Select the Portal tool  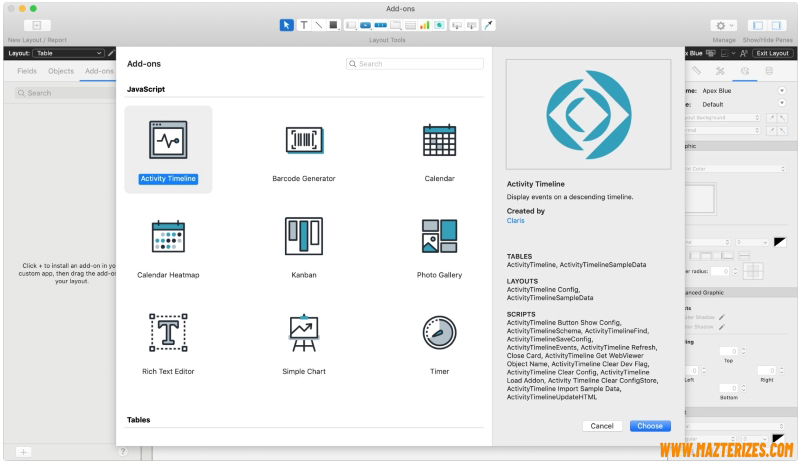click(410, 25)
